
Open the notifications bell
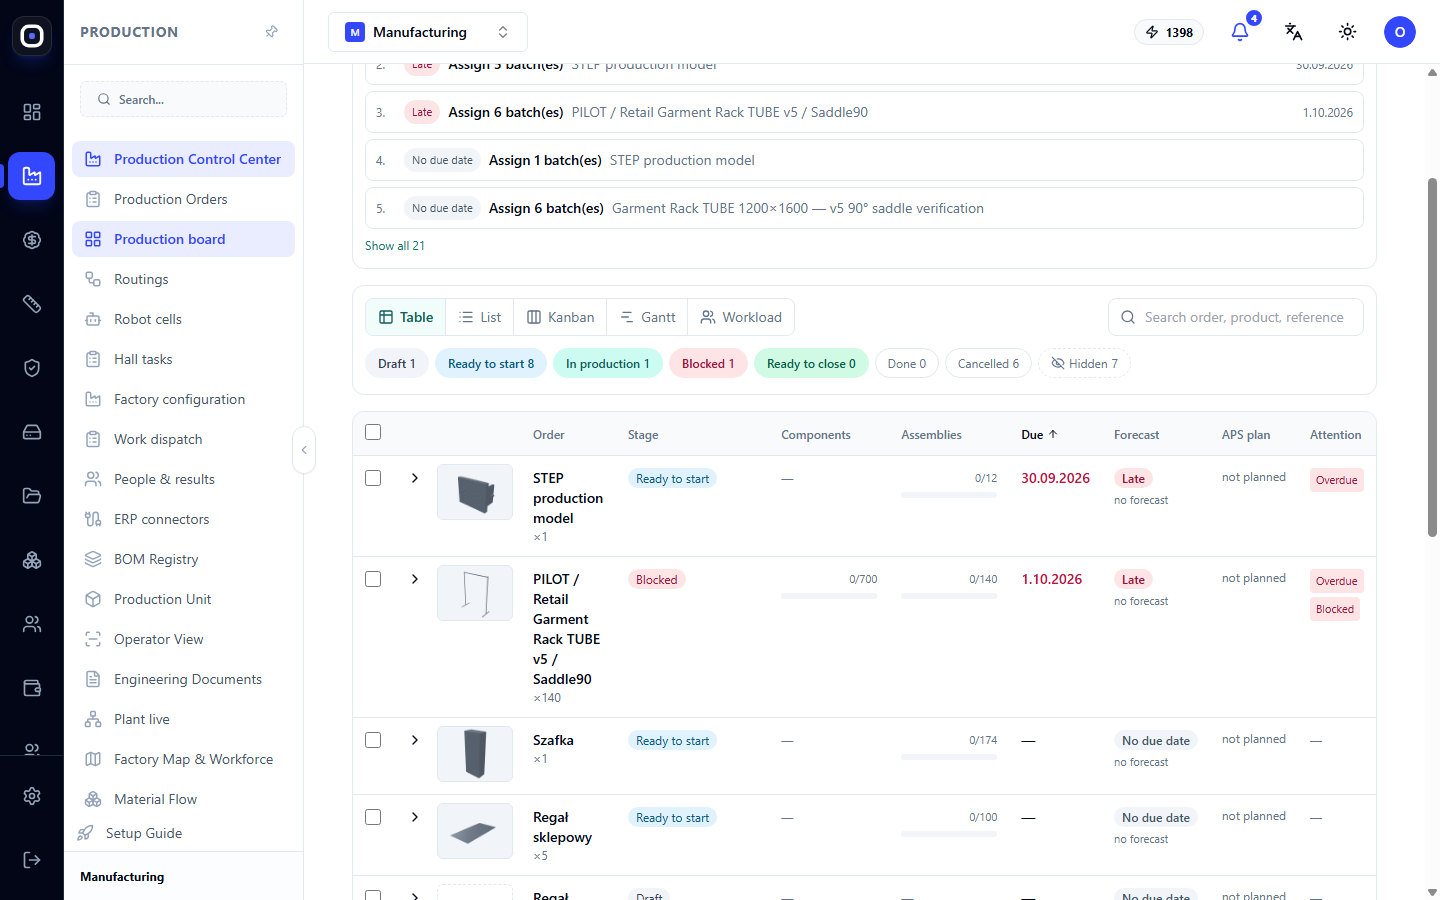coord(1240,32)
